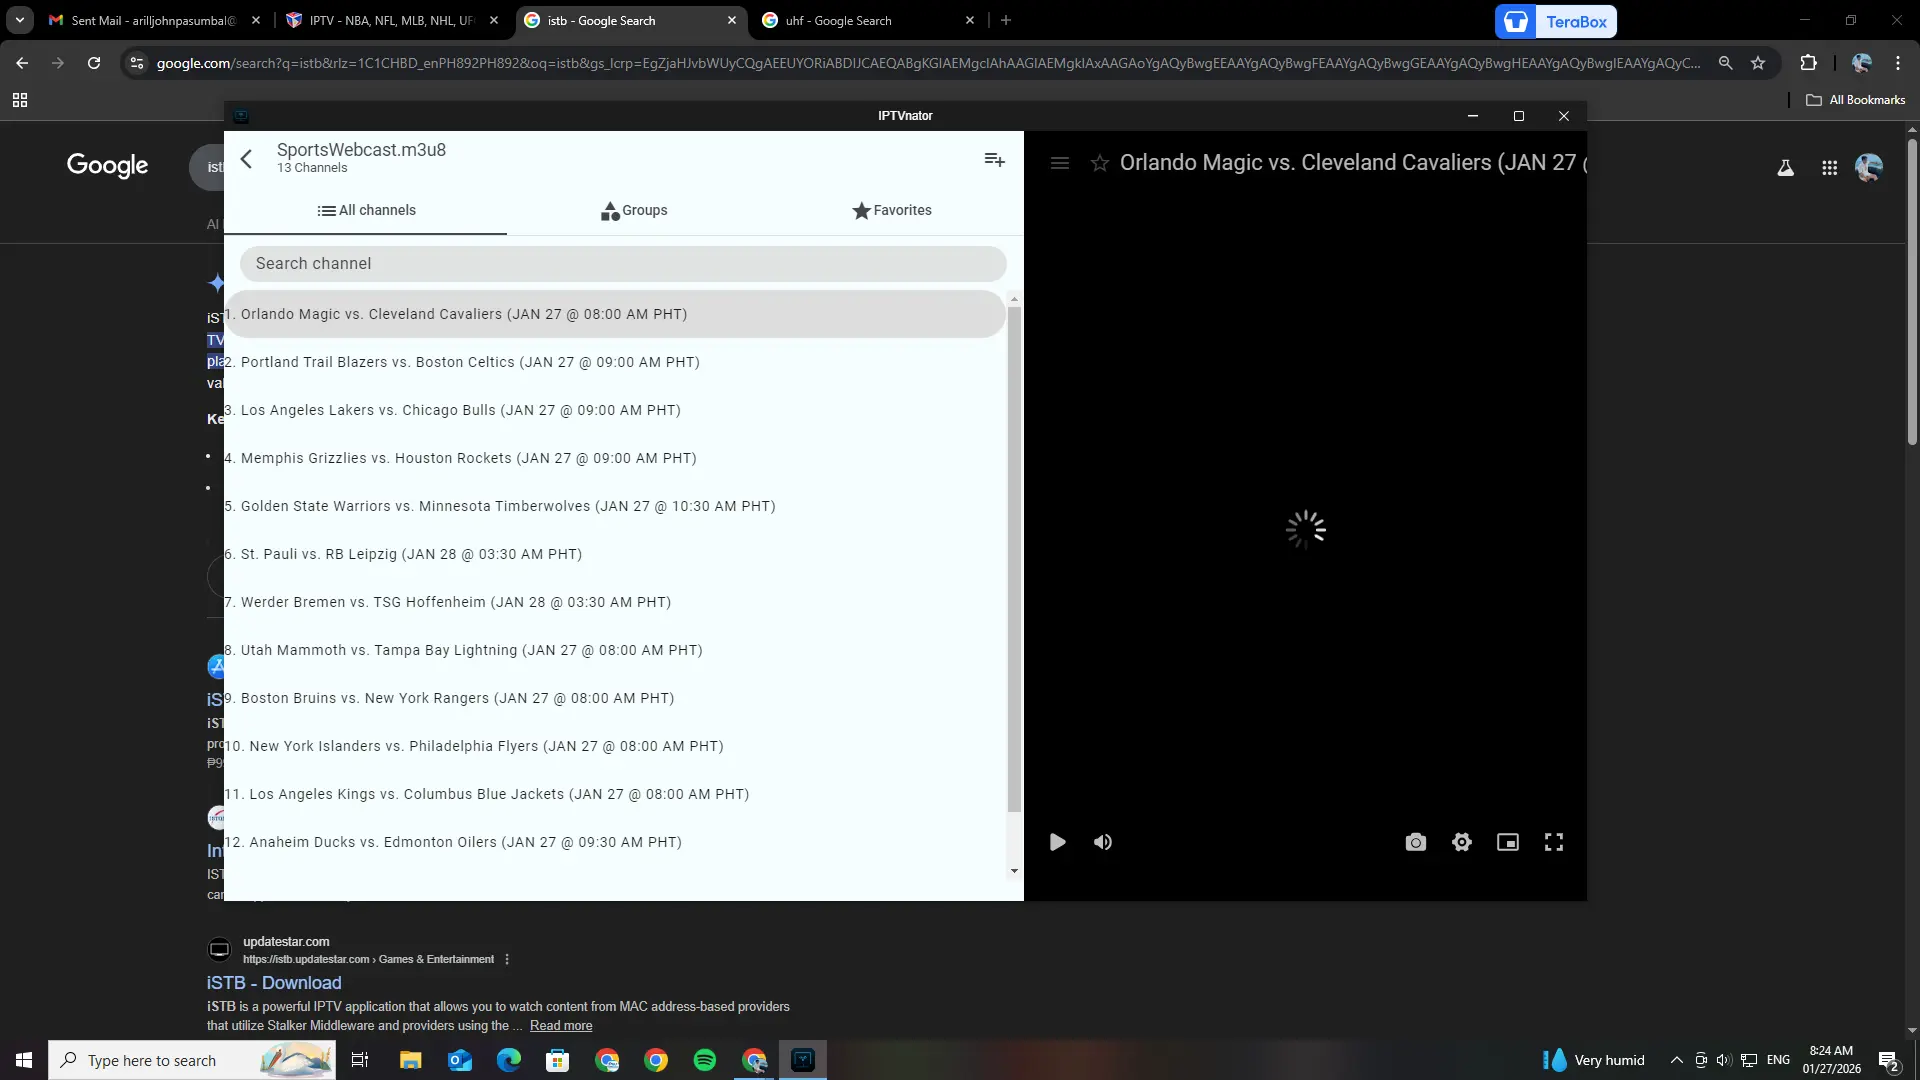Switch to the IPTV - NBA, NFL browser tab
The height and width of the screenshot is (1080, 1920).
point(390,20)
